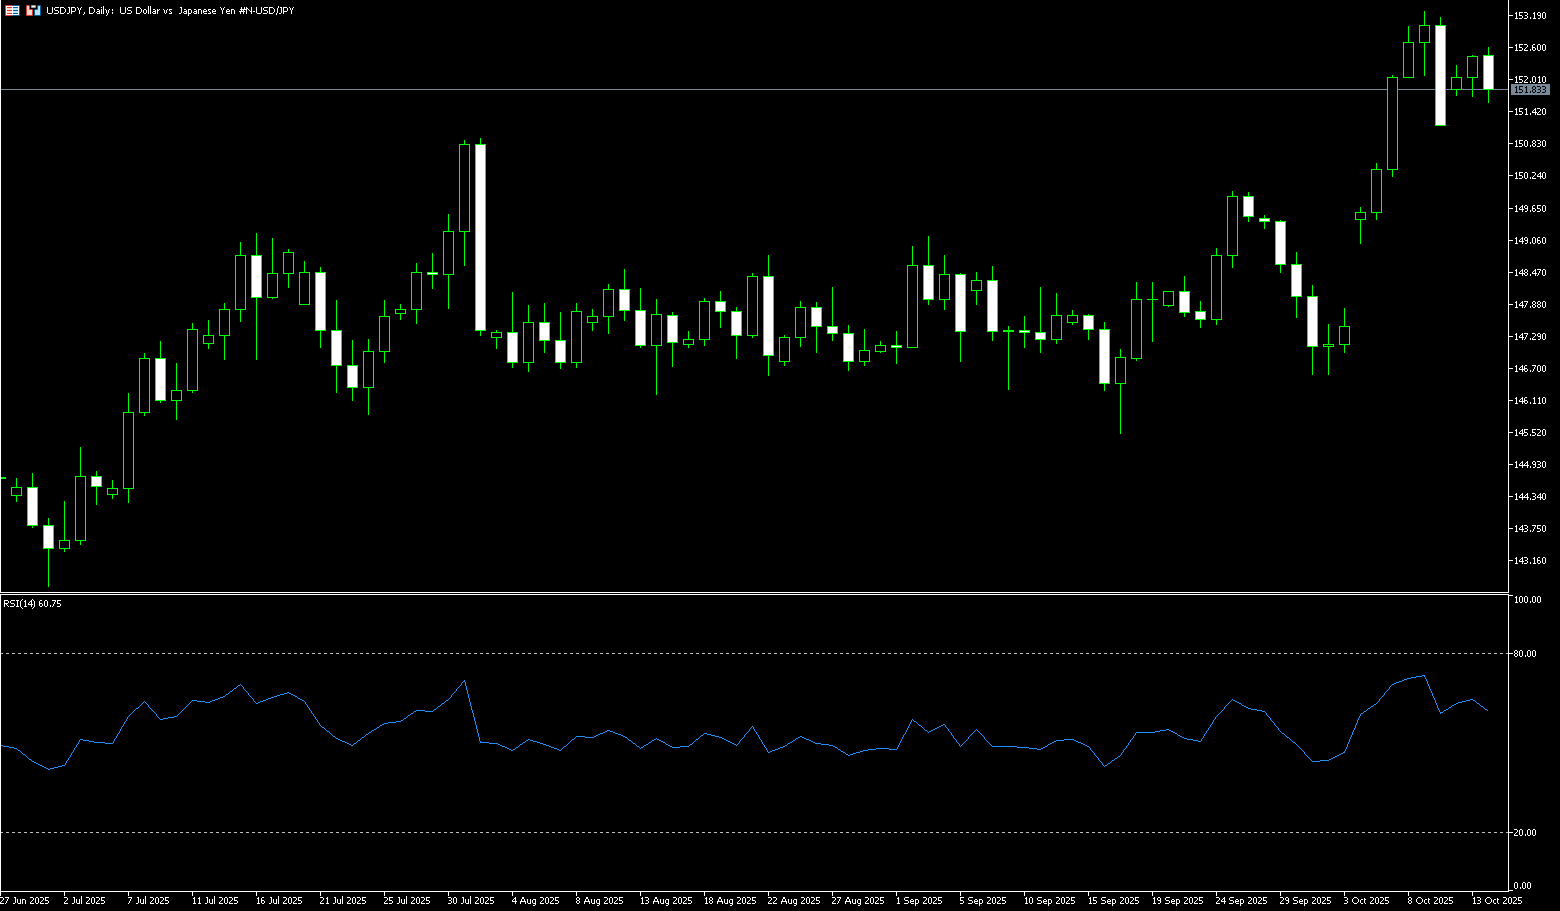Click the RSI(14) 60.75 indicator label

click(x=32, y=604)
